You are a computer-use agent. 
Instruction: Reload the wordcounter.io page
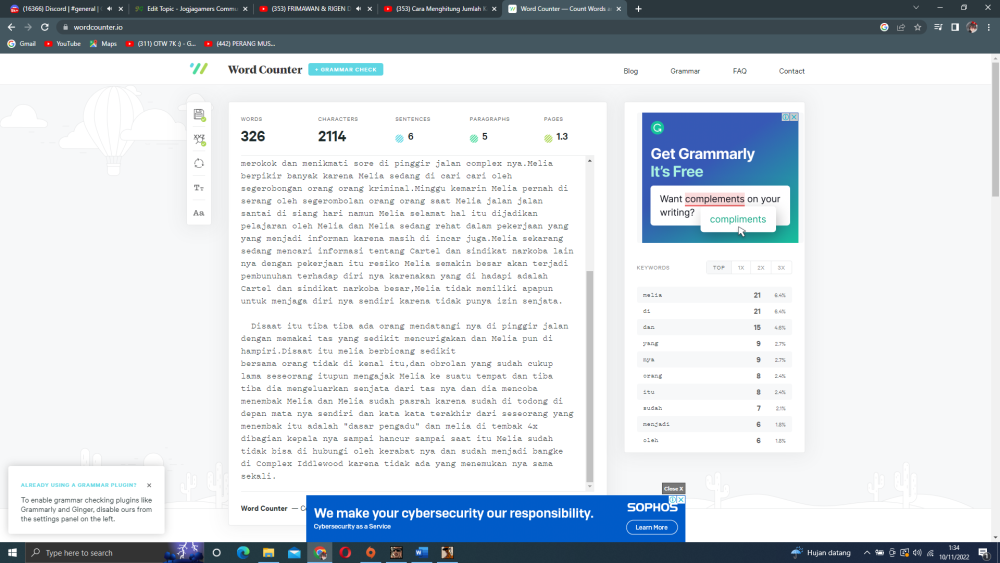(45, 27)
